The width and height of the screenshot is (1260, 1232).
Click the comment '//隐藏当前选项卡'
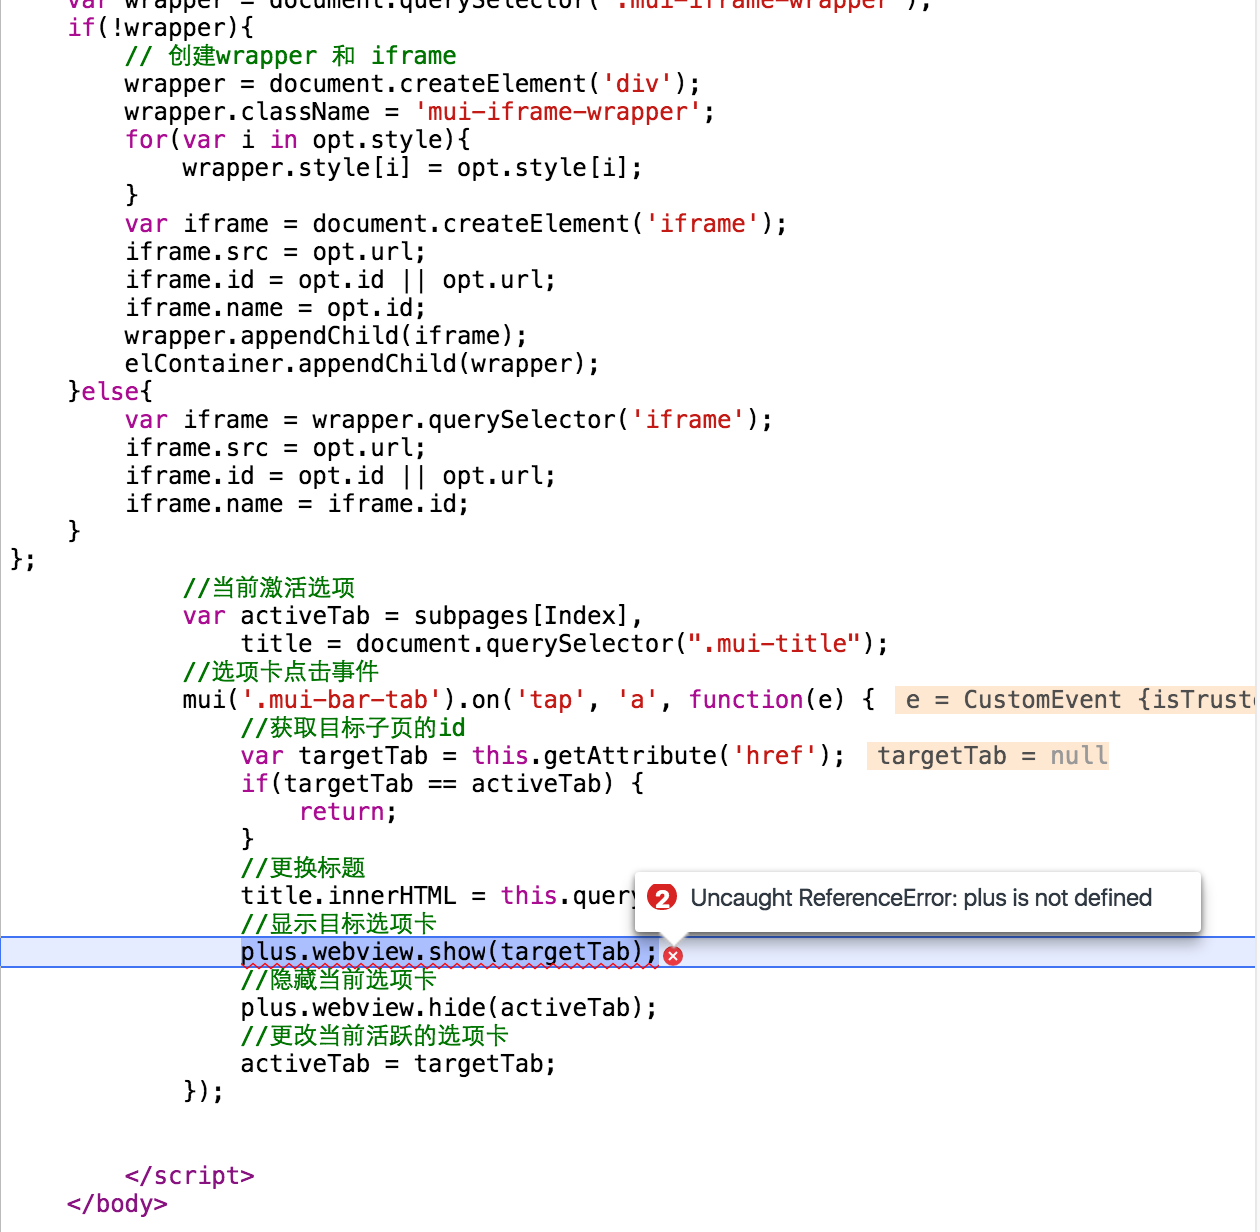338,980
